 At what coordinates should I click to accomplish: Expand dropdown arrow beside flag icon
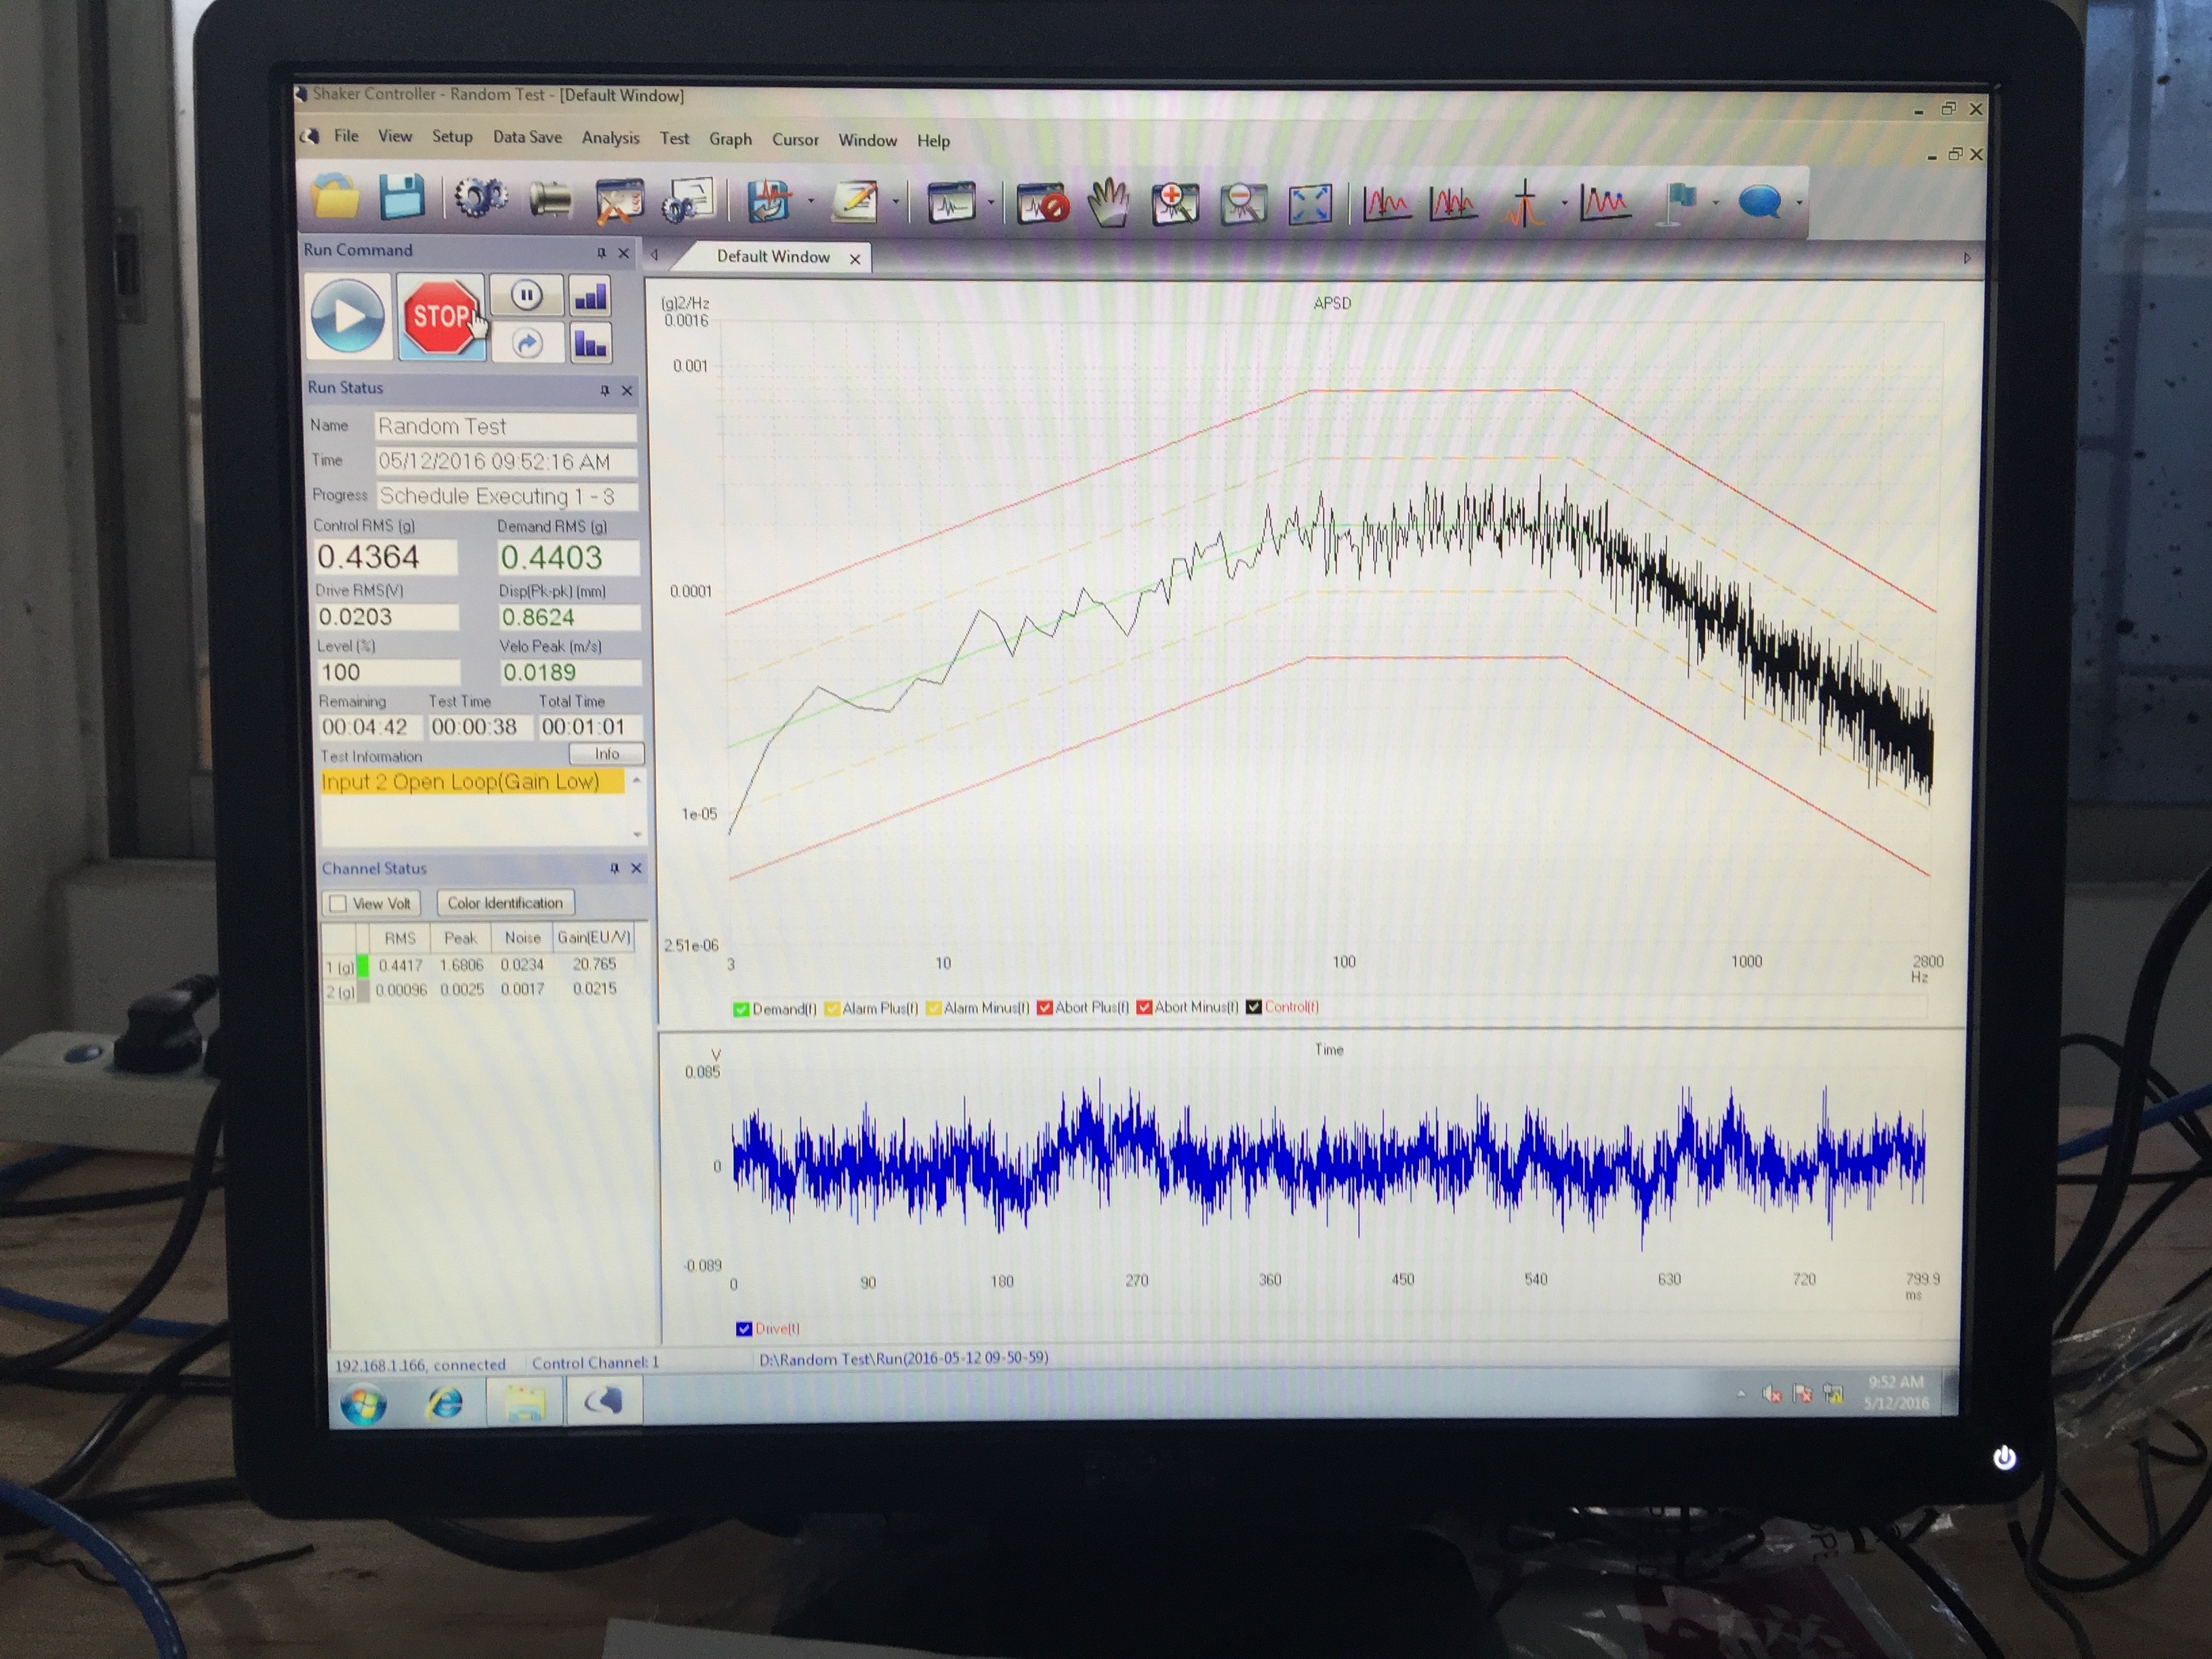(1715, 203)
